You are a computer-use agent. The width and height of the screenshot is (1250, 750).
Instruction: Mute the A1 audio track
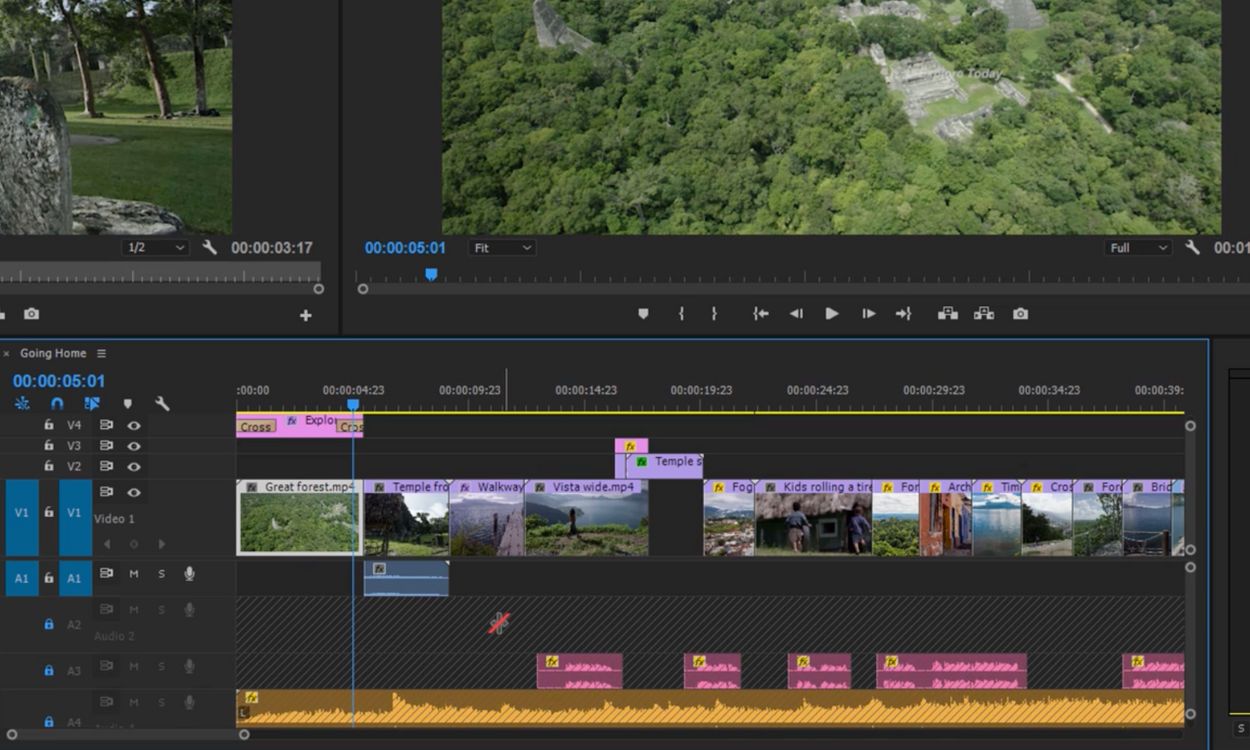point(134,575)
